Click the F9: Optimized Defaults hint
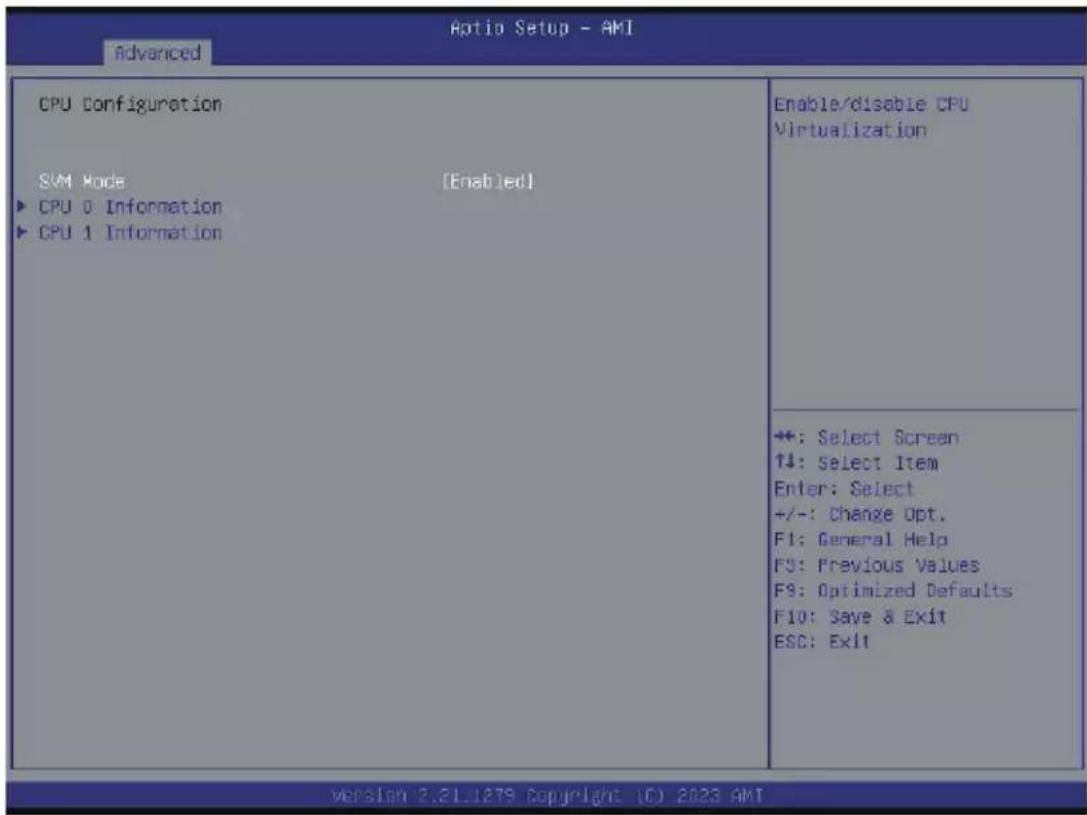The image size is (1087, 815). 893,590
